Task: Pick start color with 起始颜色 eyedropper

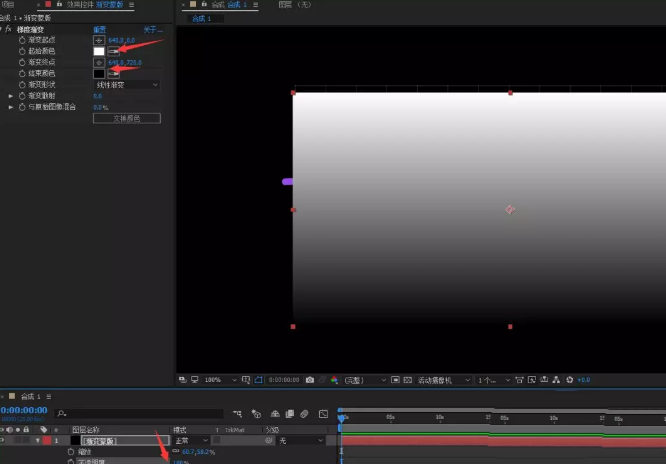Action: pyautogui.click(x=113, y=51)
